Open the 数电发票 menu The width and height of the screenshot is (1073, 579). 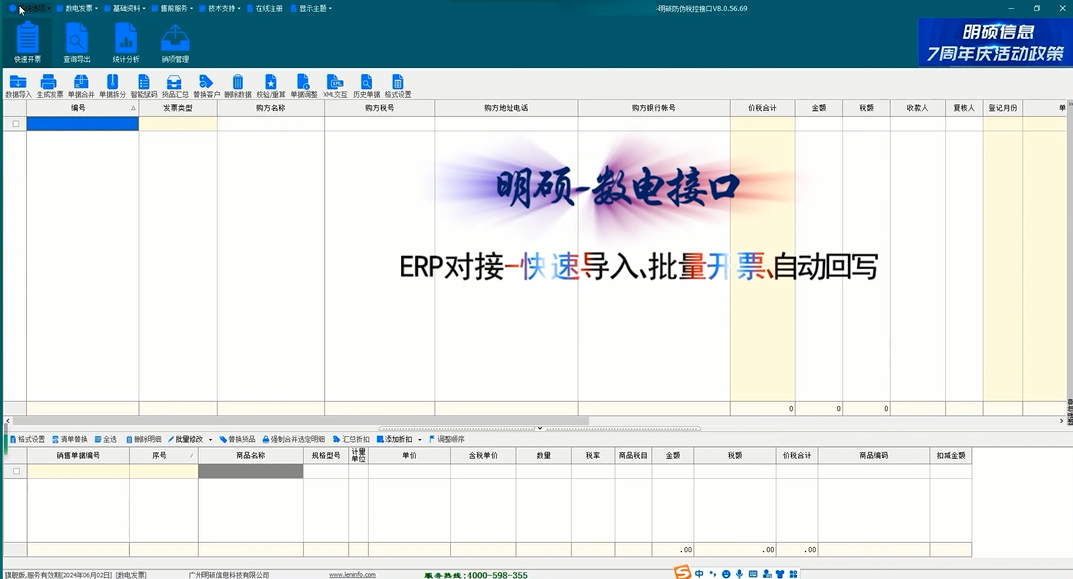(x=77, y=8)
